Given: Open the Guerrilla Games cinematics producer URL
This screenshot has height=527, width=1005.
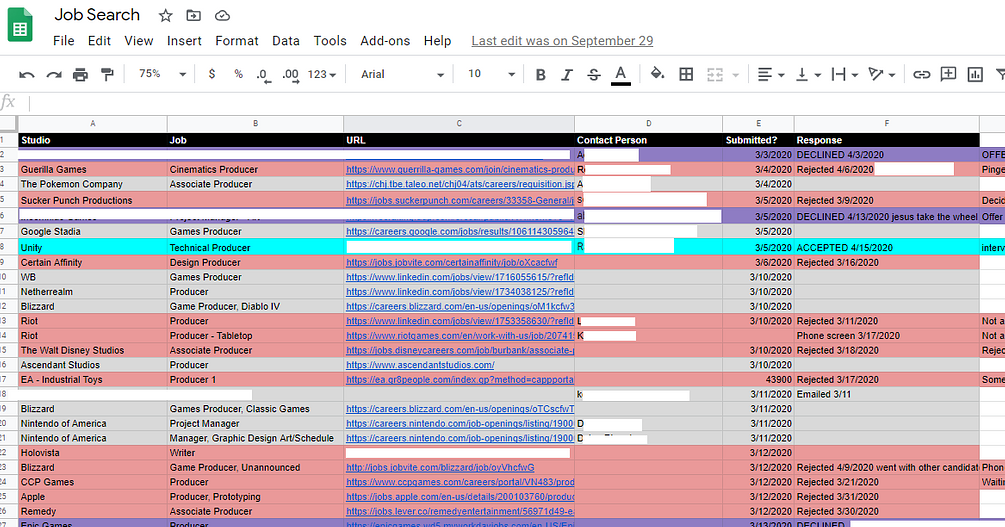Looking at the screenshot, I should click(460, 170).
